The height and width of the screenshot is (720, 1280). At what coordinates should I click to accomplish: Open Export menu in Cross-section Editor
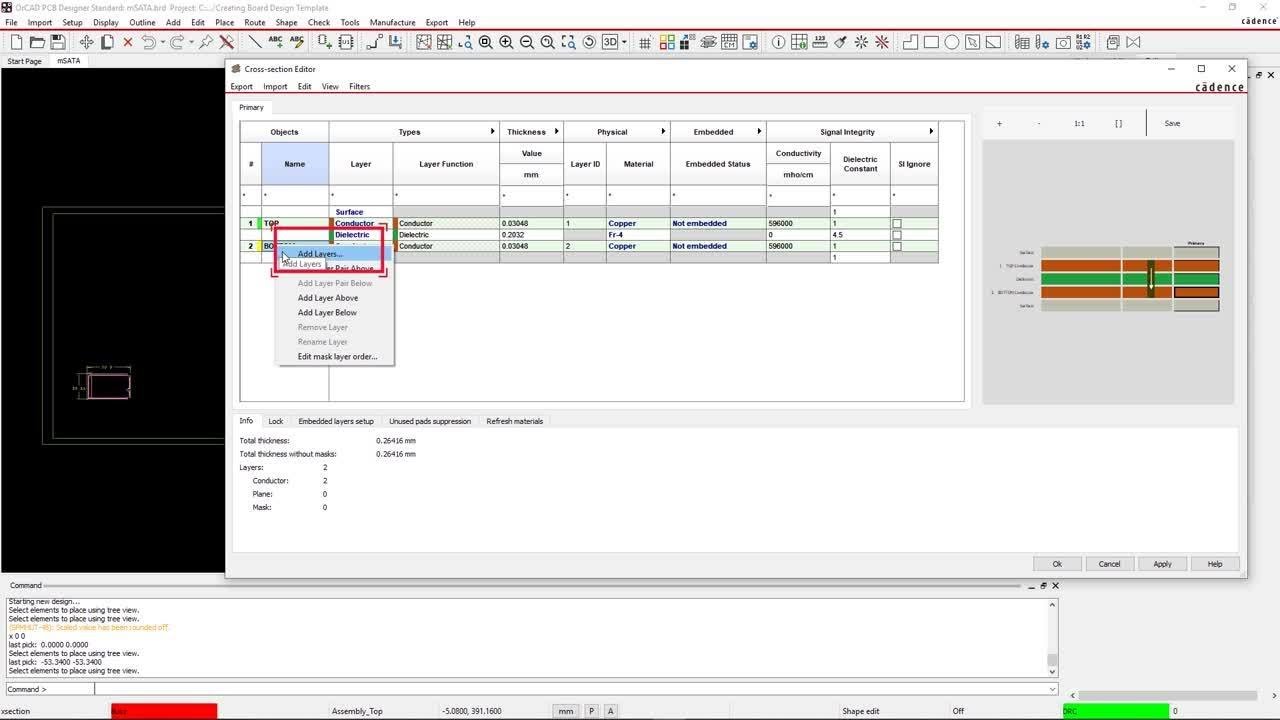tap(242, 87)
